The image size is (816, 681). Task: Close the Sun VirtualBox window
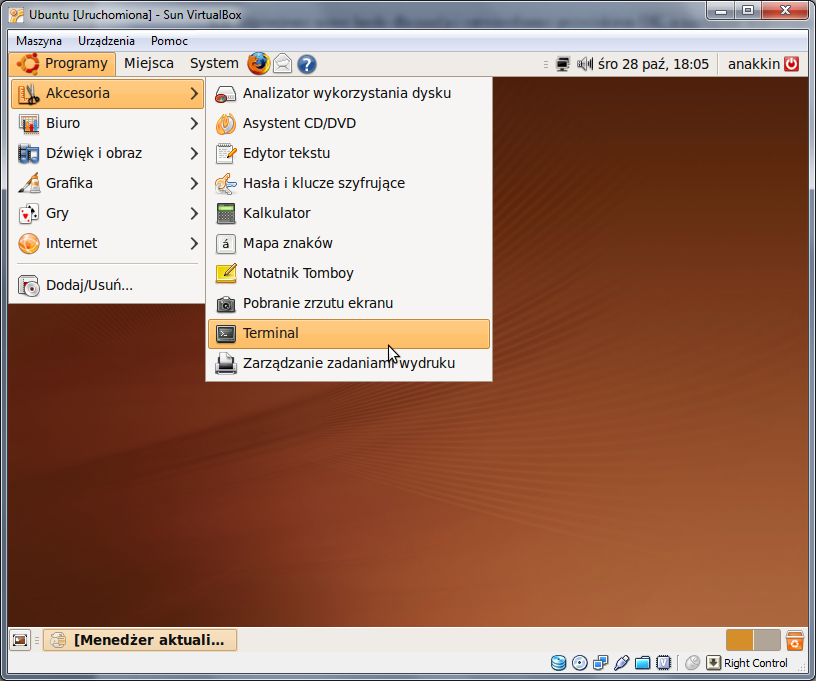coord(785,10)
